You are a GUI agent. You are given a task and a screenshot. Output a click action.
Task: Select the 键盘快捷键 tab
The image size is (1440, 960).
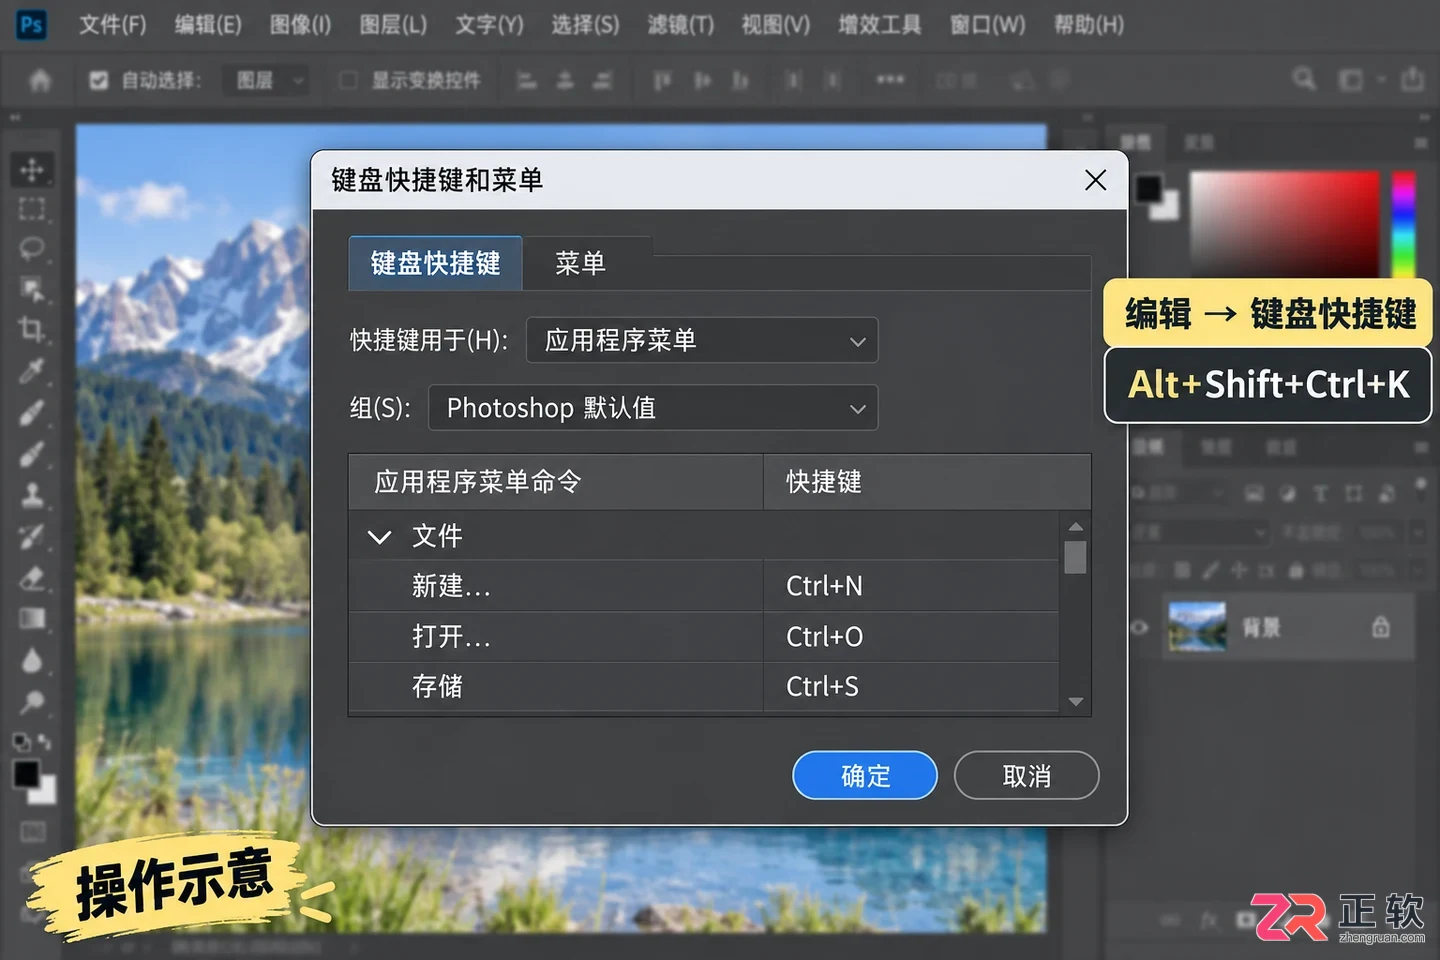[435, 263]
